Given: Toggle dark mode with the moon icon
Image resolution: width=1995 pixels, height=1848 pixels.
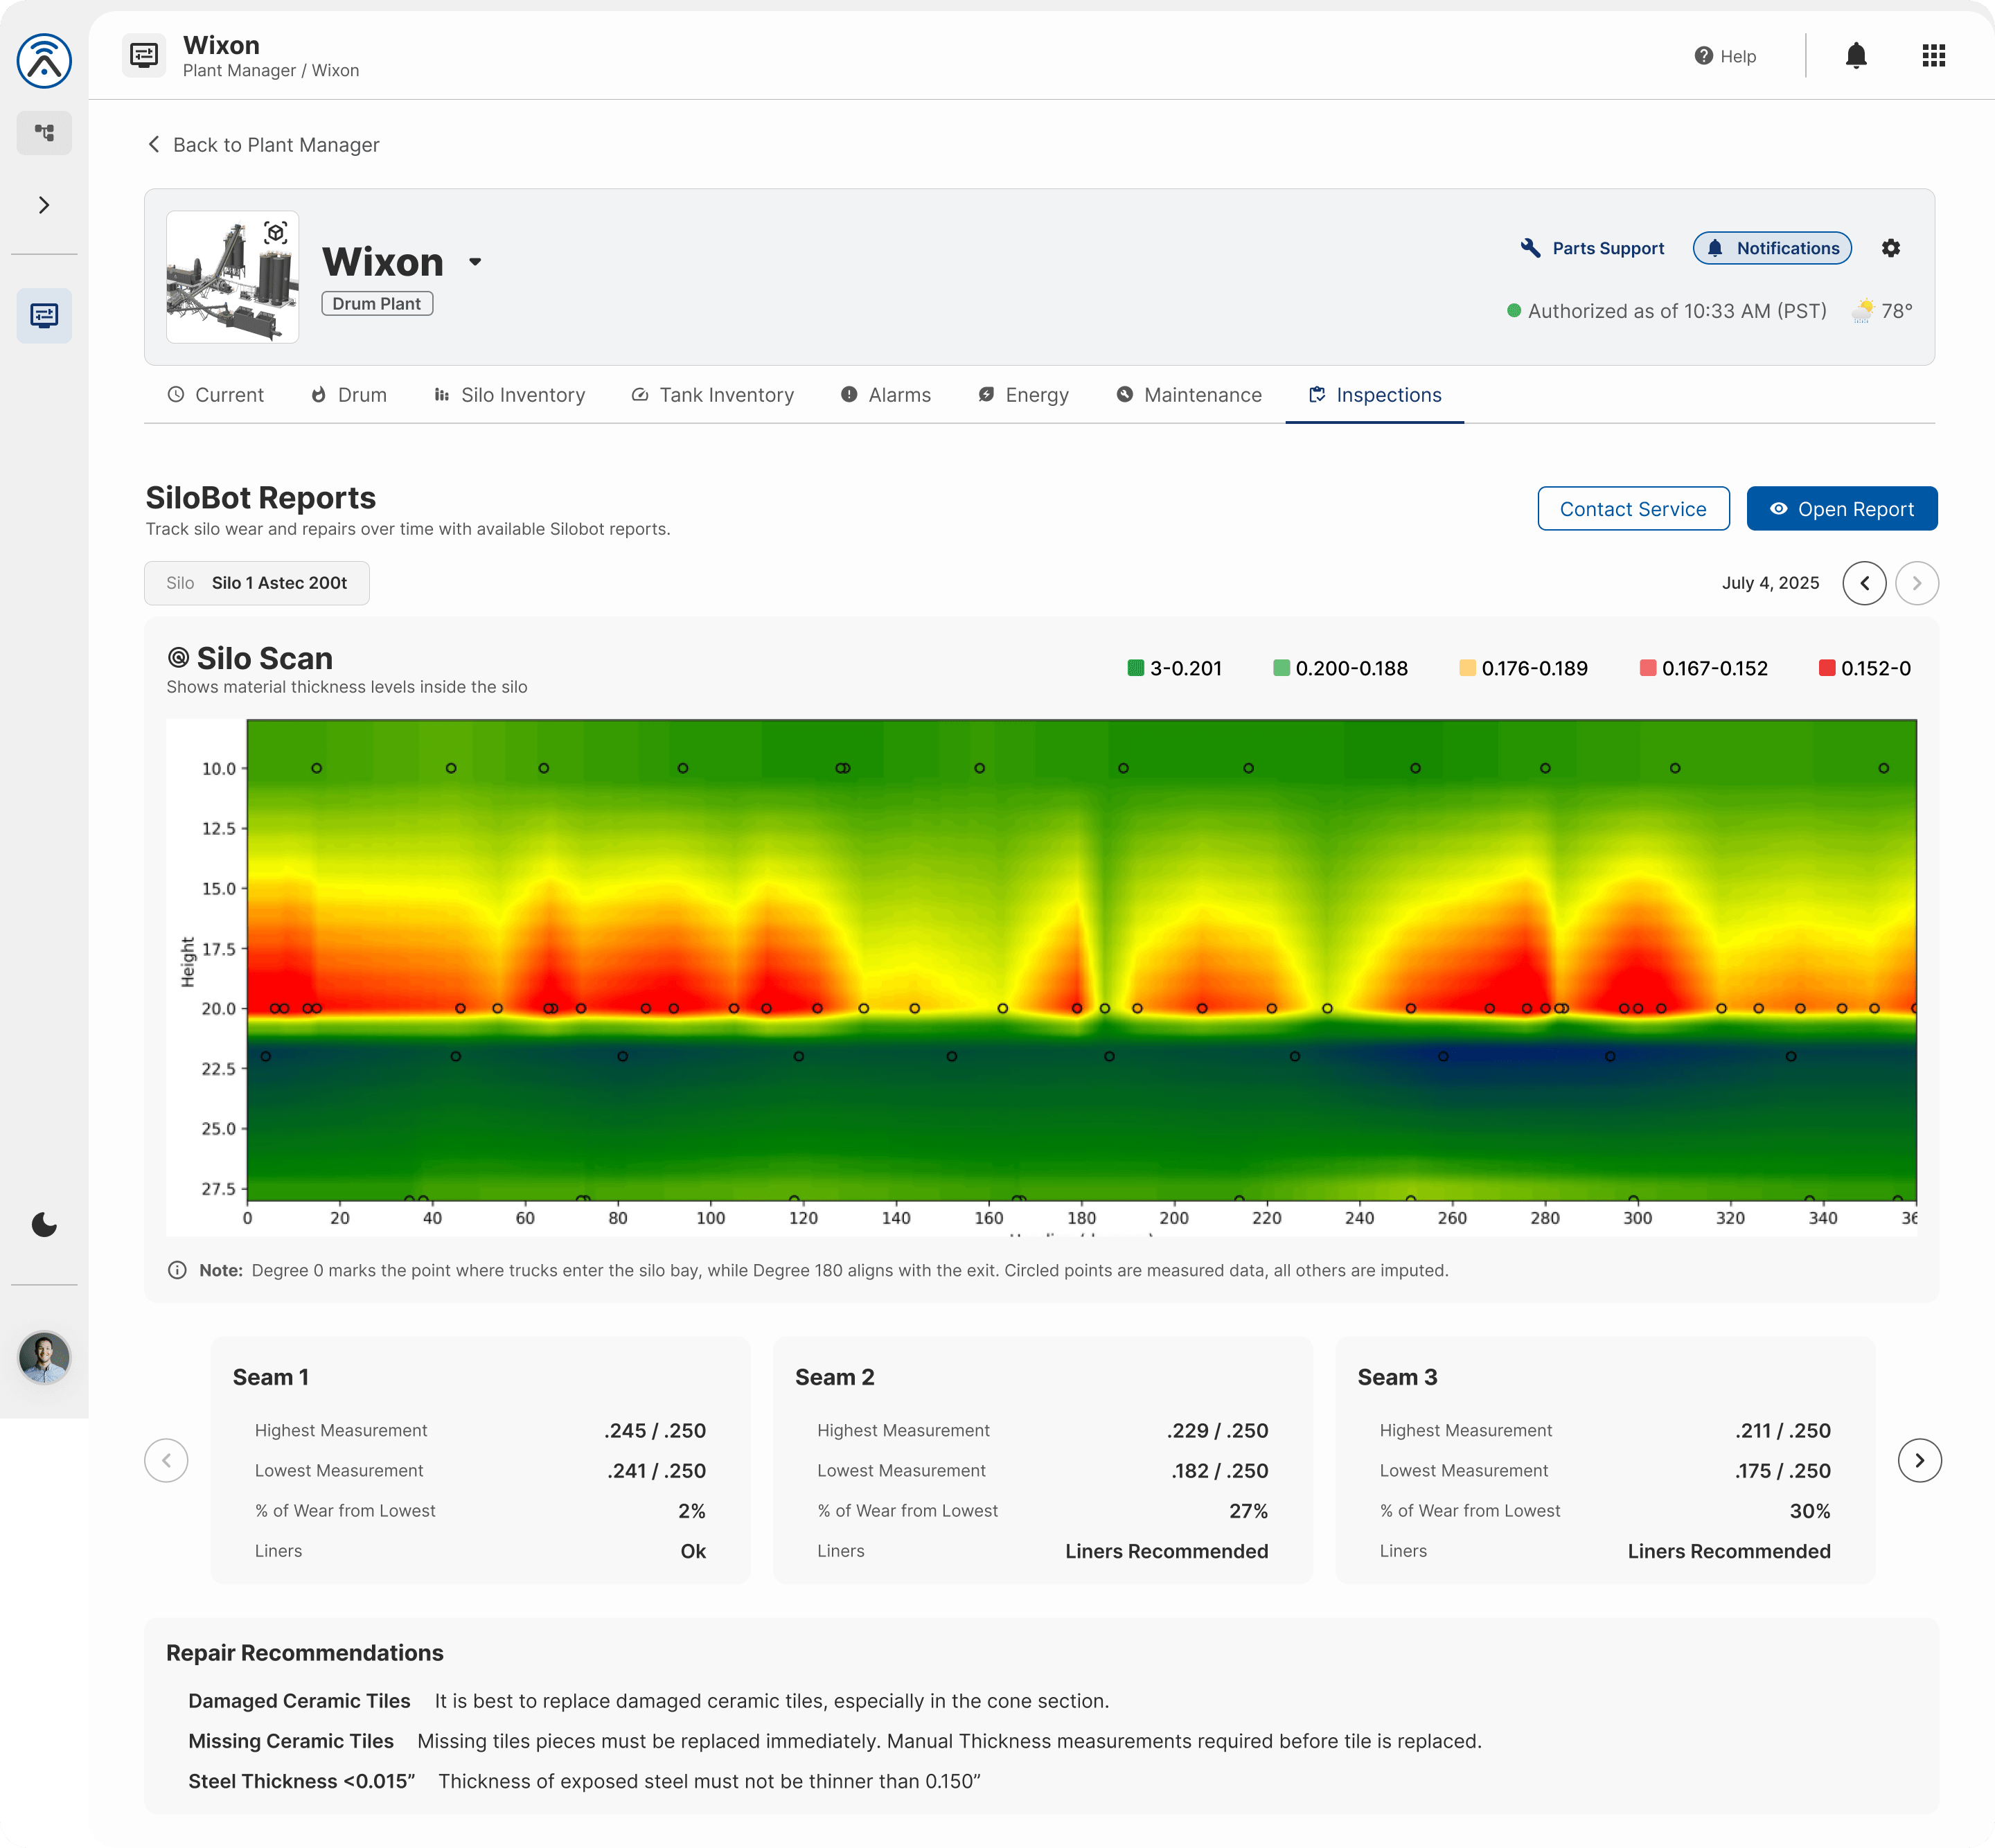Looking at the screenshot, I should 44,1224.
